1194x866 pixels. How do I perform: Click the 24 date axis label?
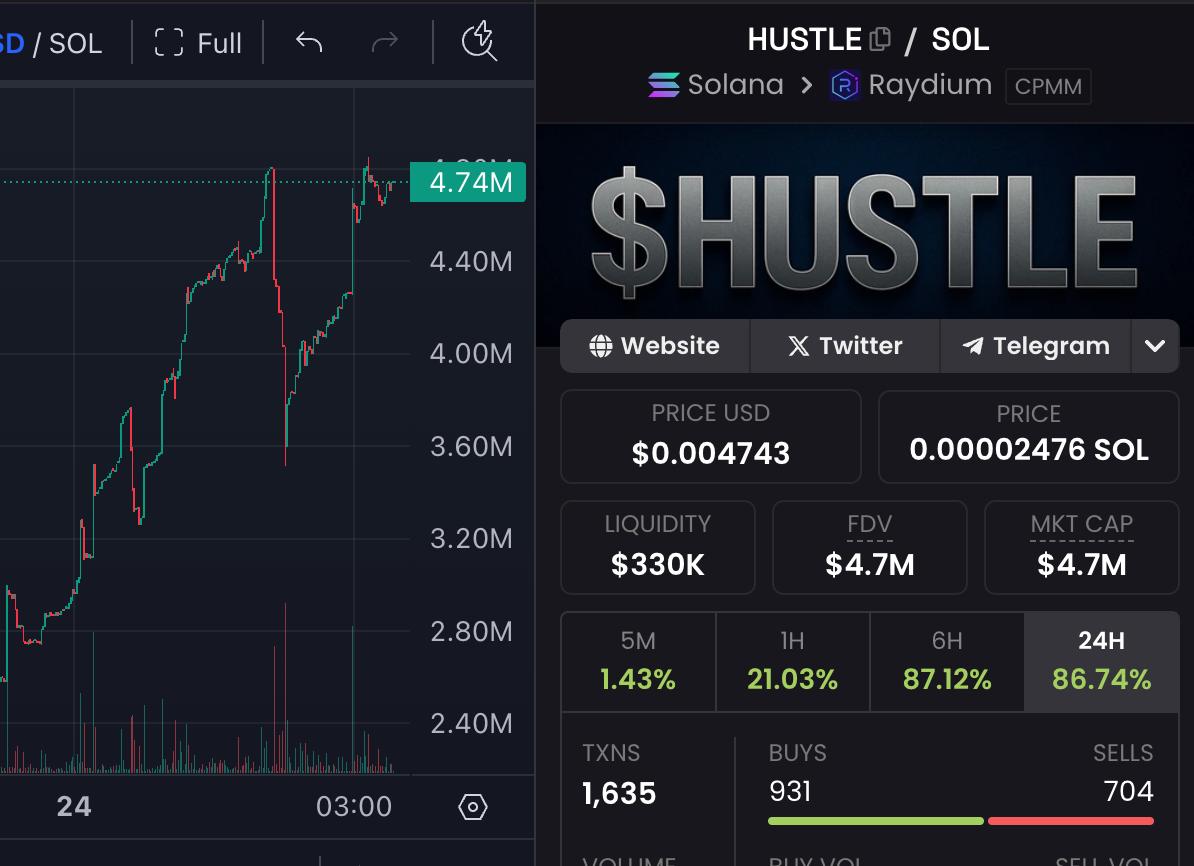point(74,807)
